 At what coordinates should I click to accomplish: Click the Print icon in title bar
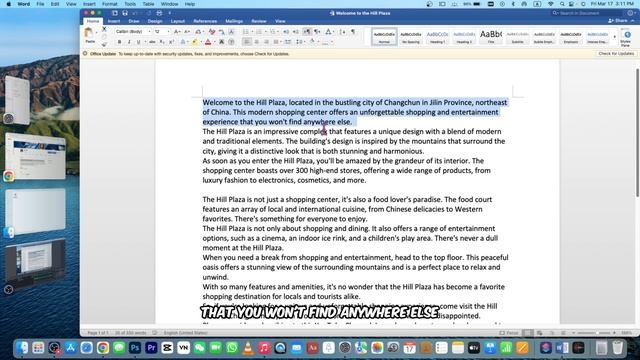click(x=159, y=13)
